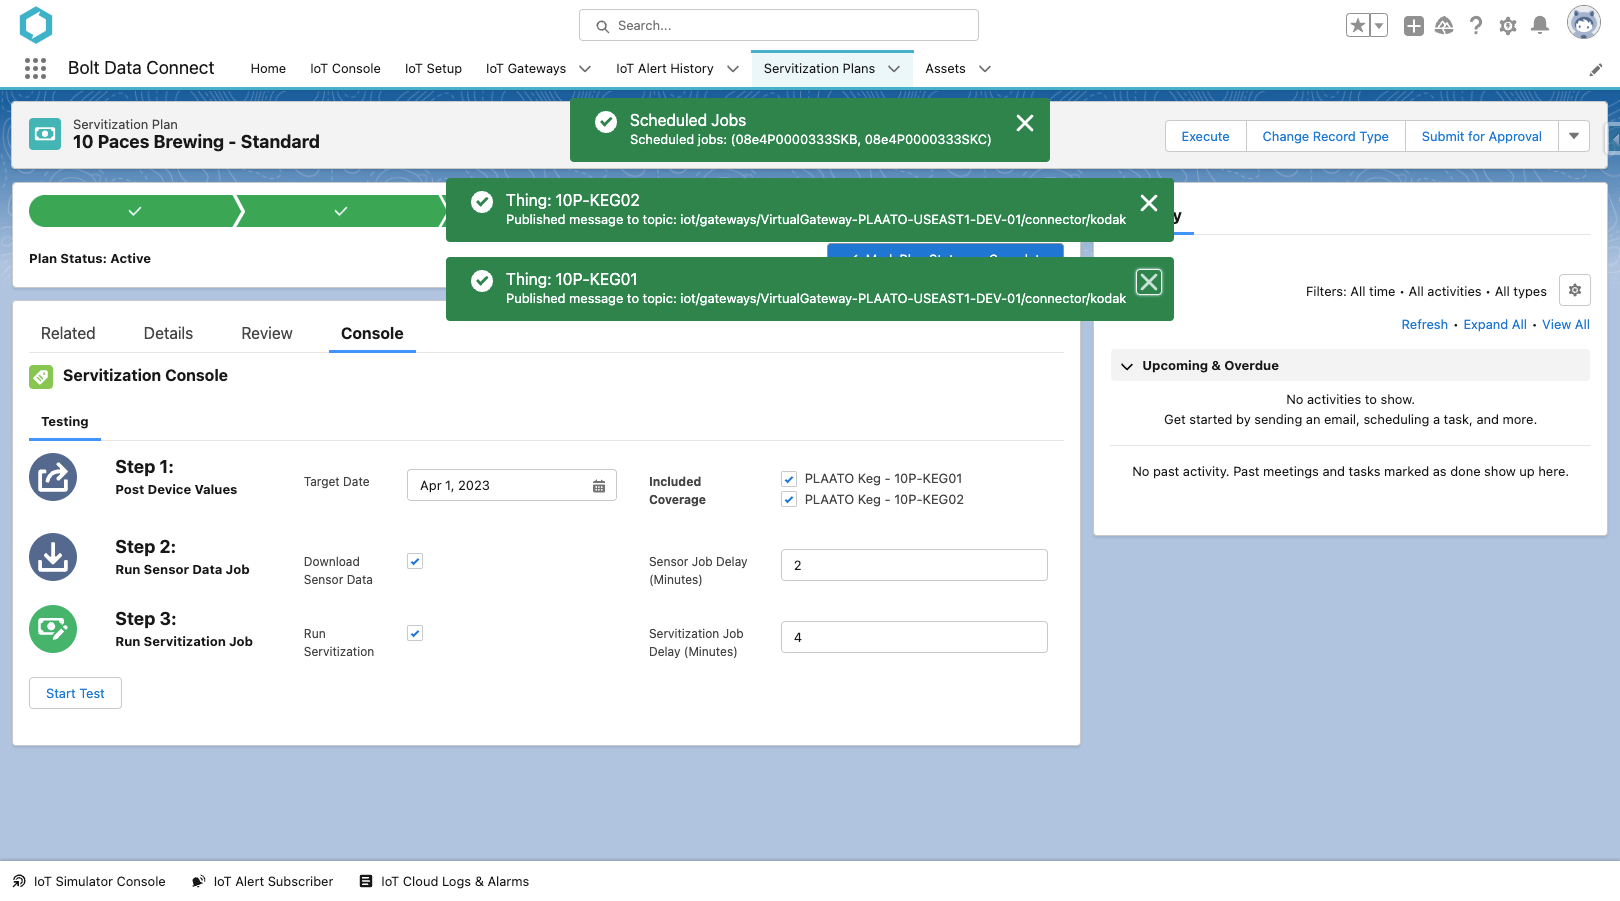This screenshot has height=901, width=1620.
Task: Expand the IoT Alert History dropdown arrow
Action: (x=733, y=69)
